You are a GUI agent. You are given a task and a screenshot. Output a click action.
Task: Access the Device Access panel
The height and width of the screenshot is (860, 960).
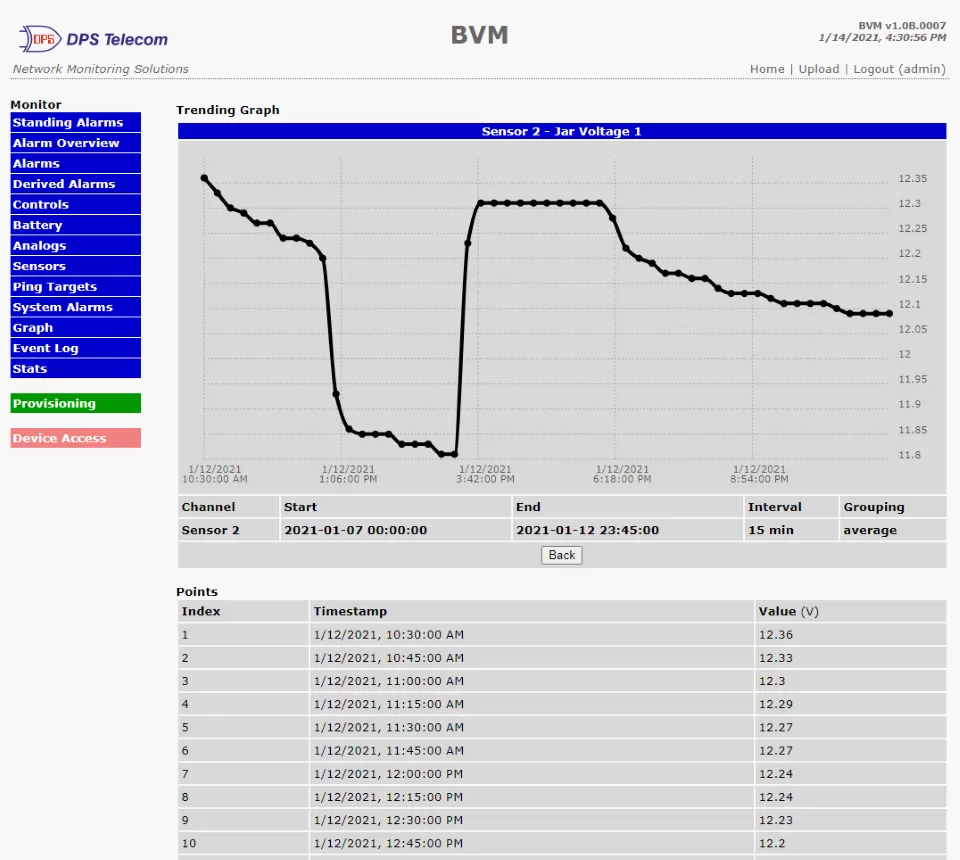coord(75,437)
